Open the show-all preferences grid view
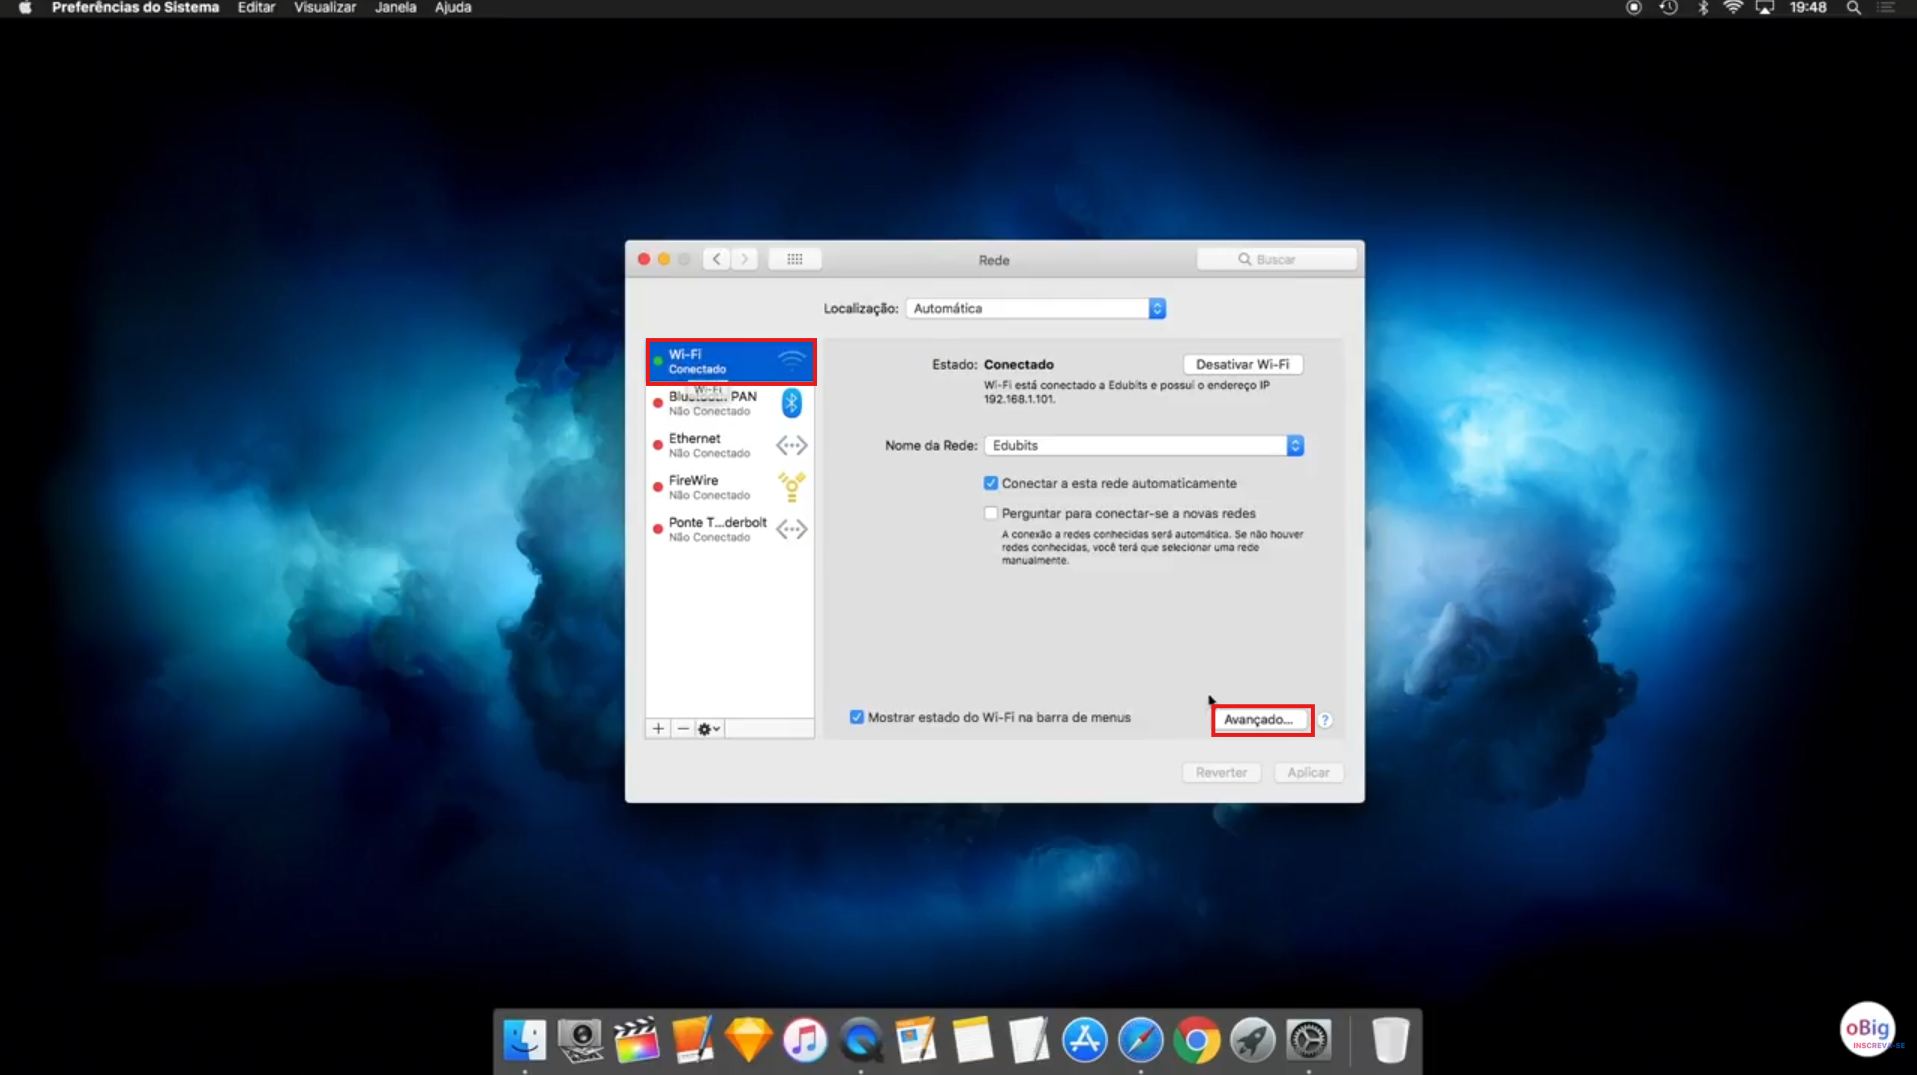Viewport: 1917px width, 1075px height. coord(794,259)
